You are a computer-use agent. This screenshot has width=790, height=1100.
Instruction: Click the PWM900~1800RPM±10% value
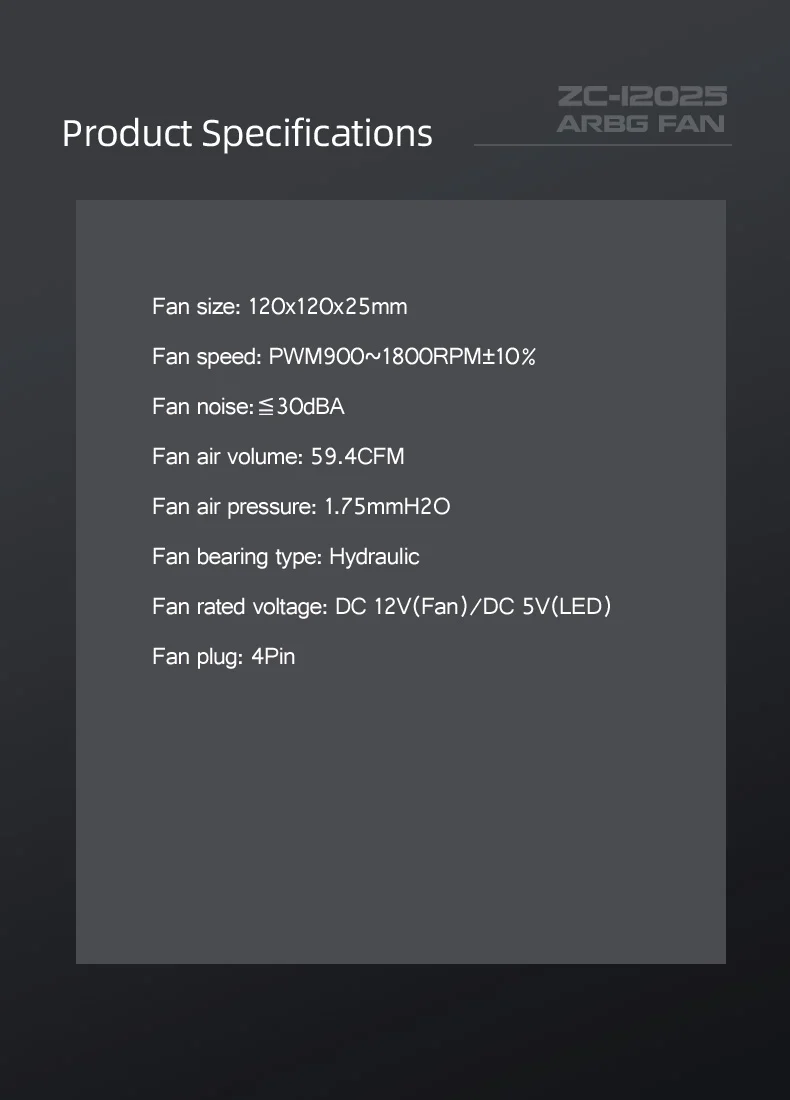tap(402, 356)
